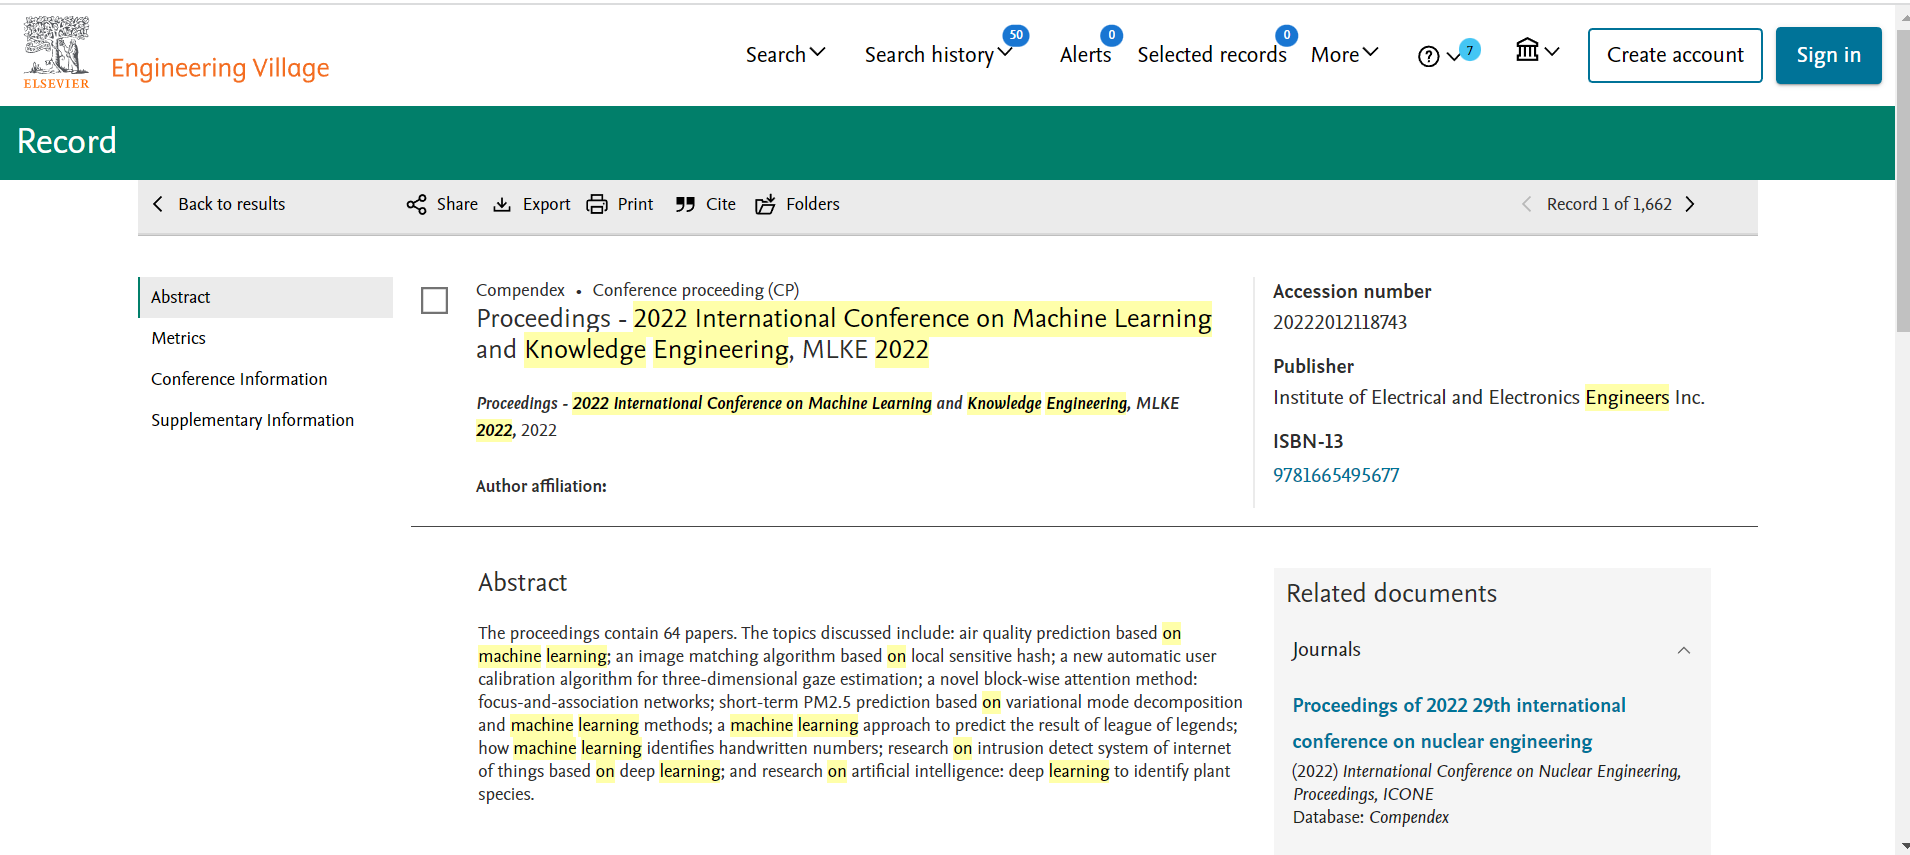
Task: Open the Engineering Village home link
Action: point(220,68)
